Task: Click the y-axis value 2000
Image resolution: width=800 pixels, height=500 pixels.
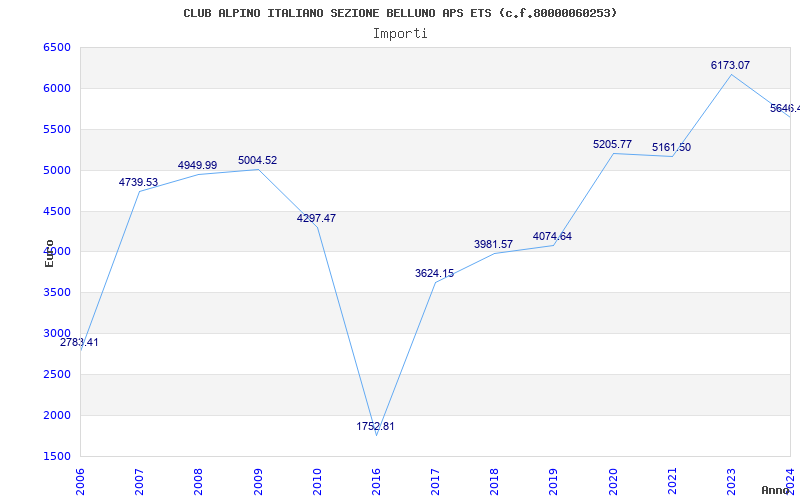Action: [x=57, y=415]
